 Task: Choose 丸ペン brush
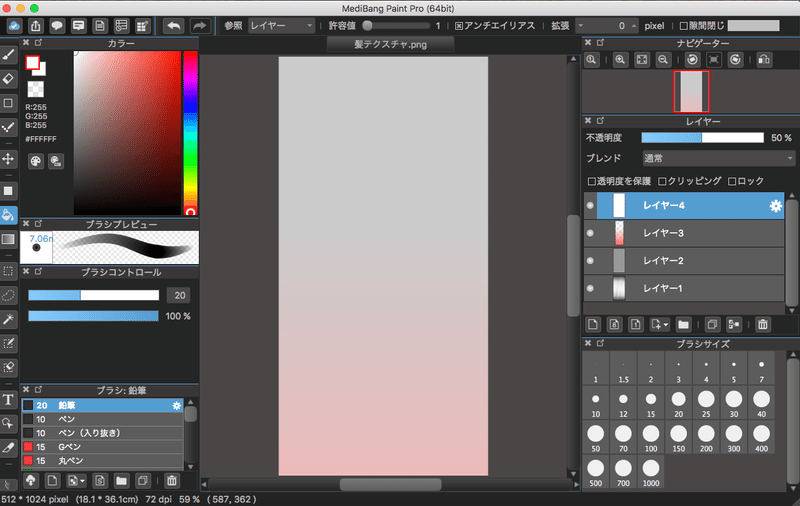point(102,461)
